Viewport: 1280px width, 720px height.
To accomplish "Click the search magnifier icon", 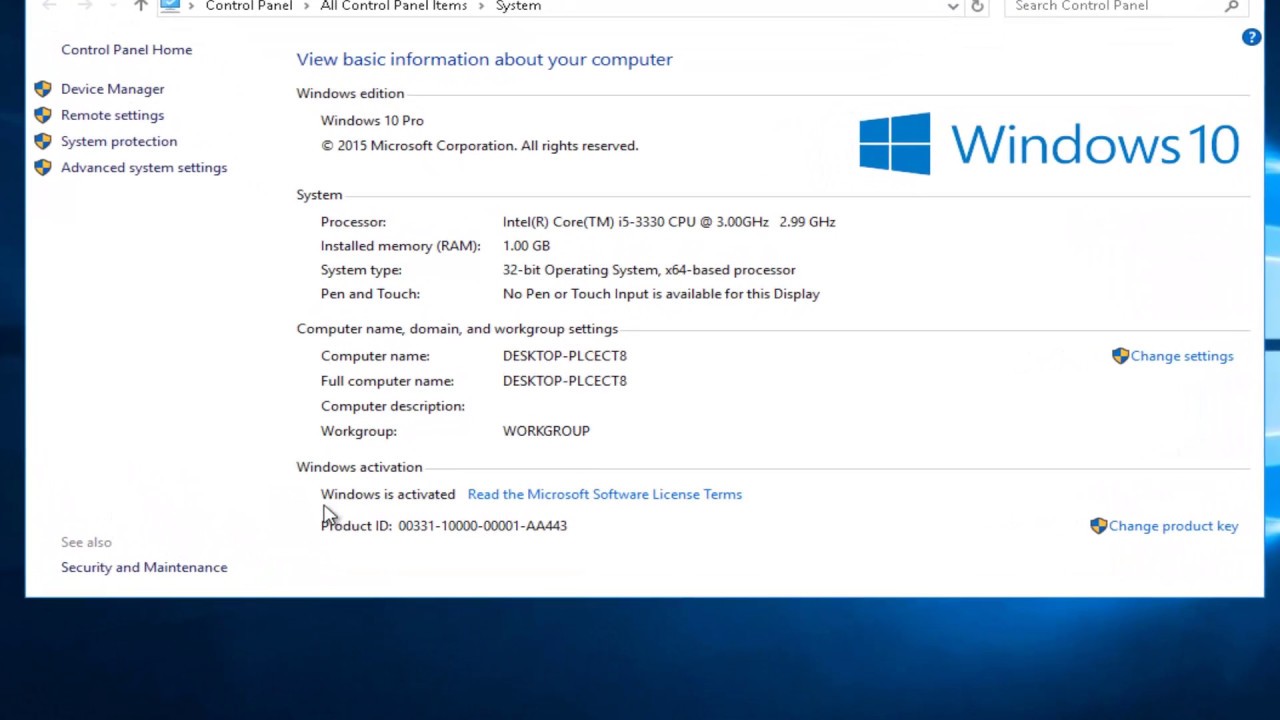I will tap(1232, 6).
